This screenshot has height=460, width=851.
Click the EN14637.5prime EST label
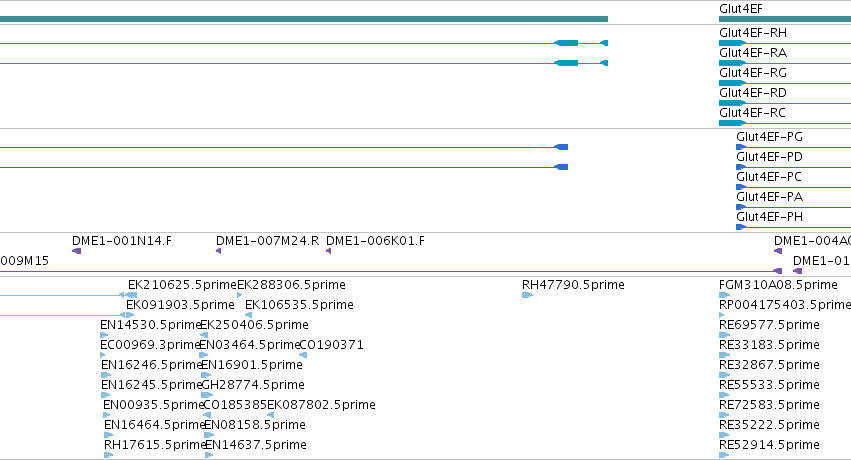[x=256, y=446]
